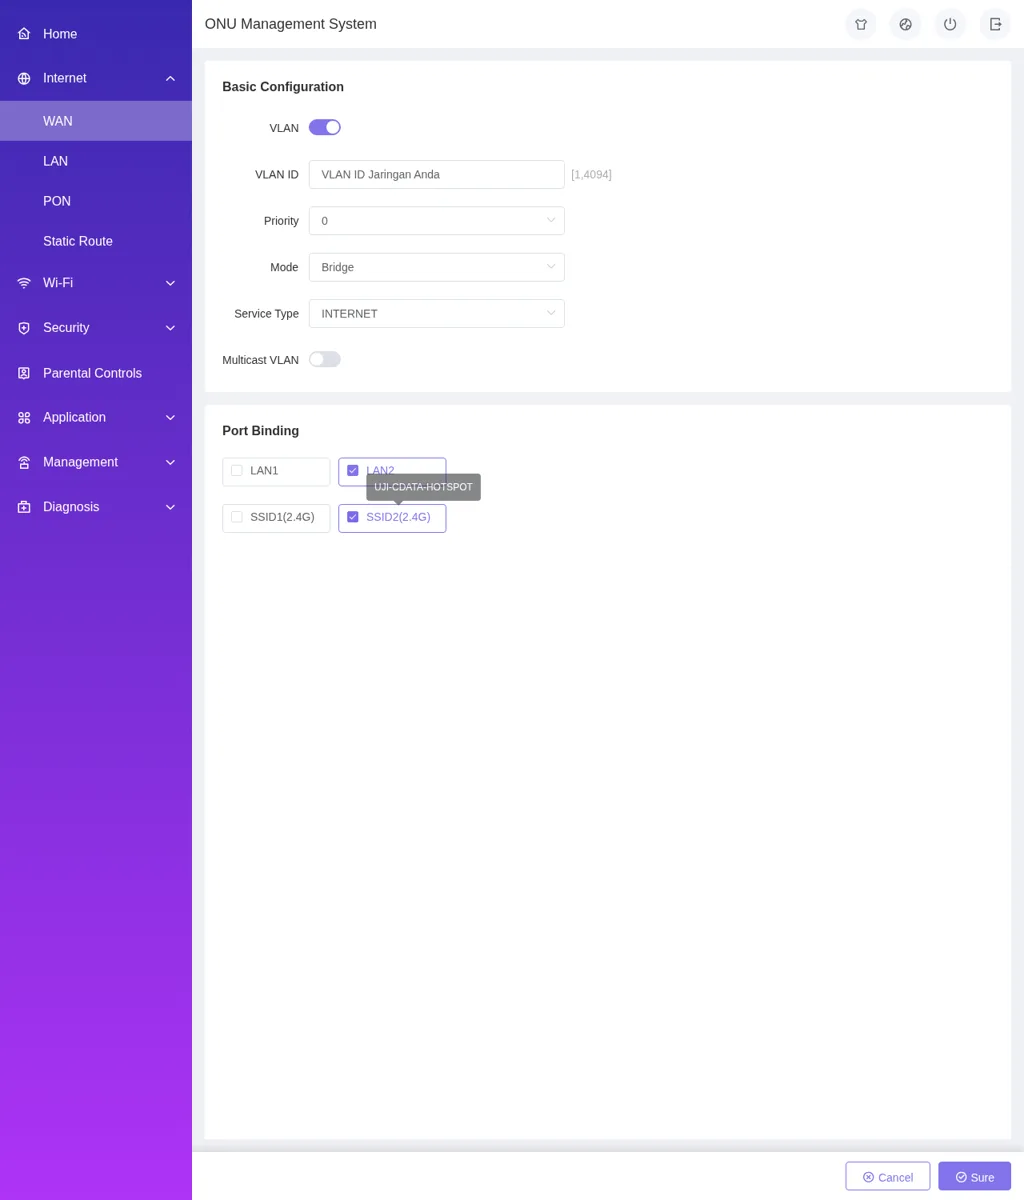The image size is (1024, 1200).
Task: Open the PON submenu item
Action: point(96,201)
